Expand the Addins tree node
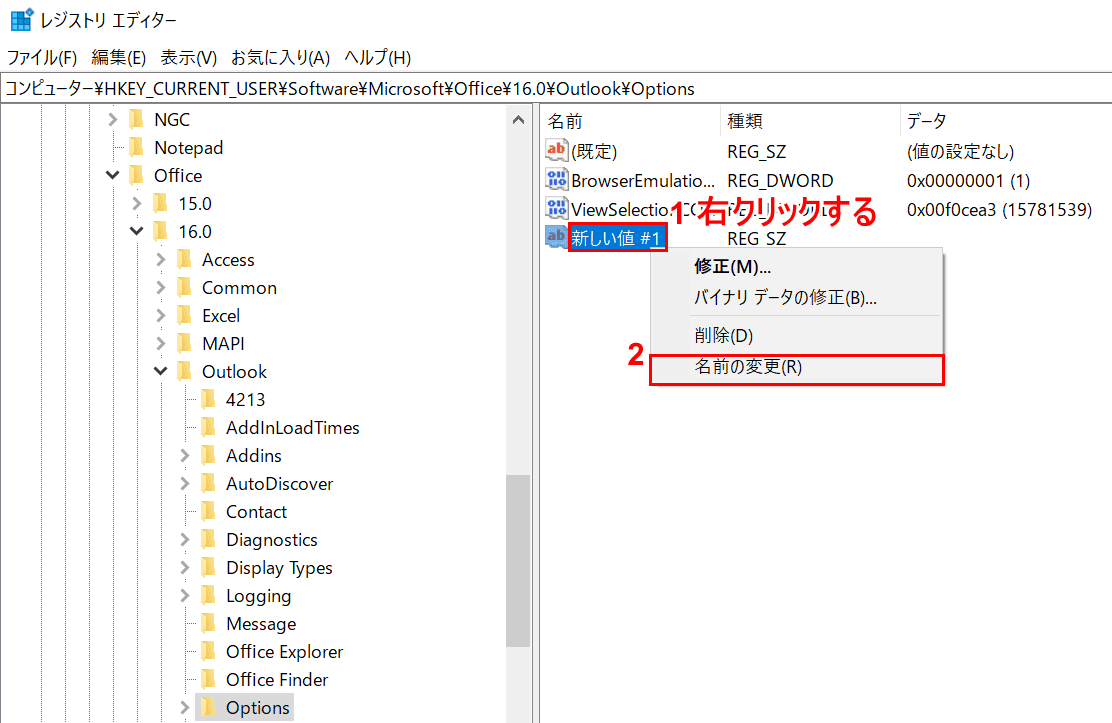 184,455
